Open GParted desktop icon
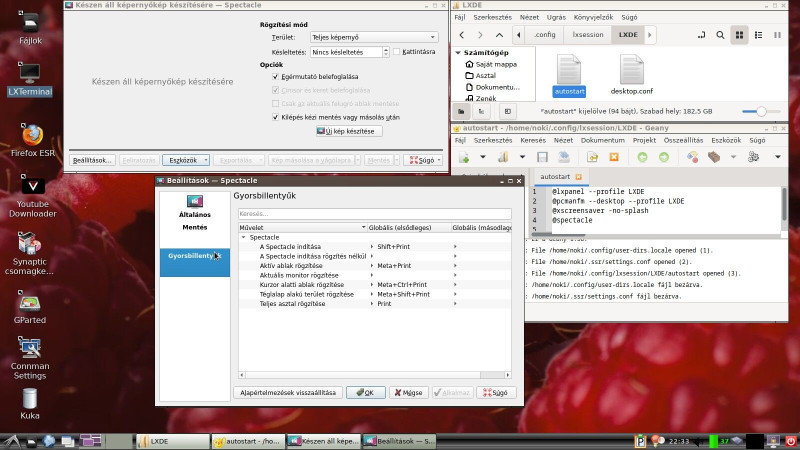Image resolution: width=800 pixels, height=450 pixels. click(30, 308)
